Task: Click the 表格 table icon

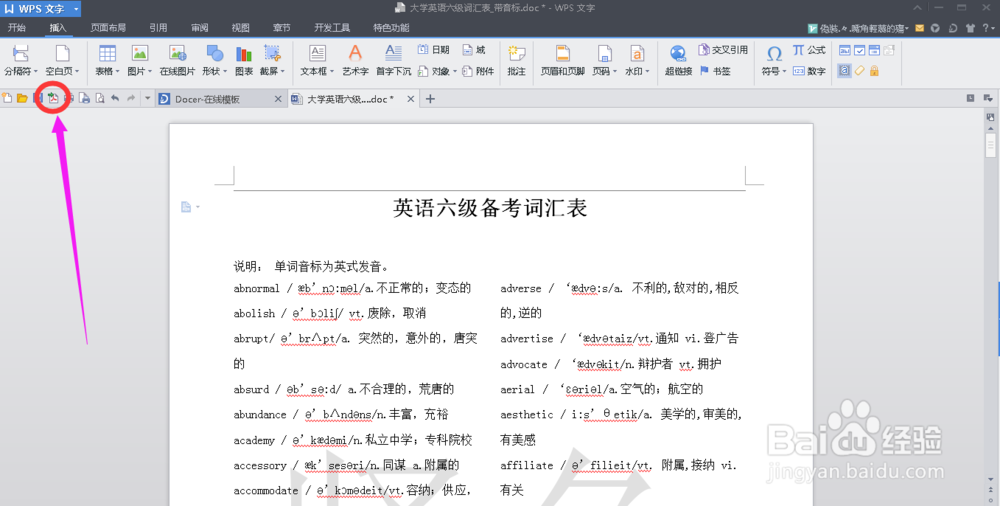Action: pos(107,53)
